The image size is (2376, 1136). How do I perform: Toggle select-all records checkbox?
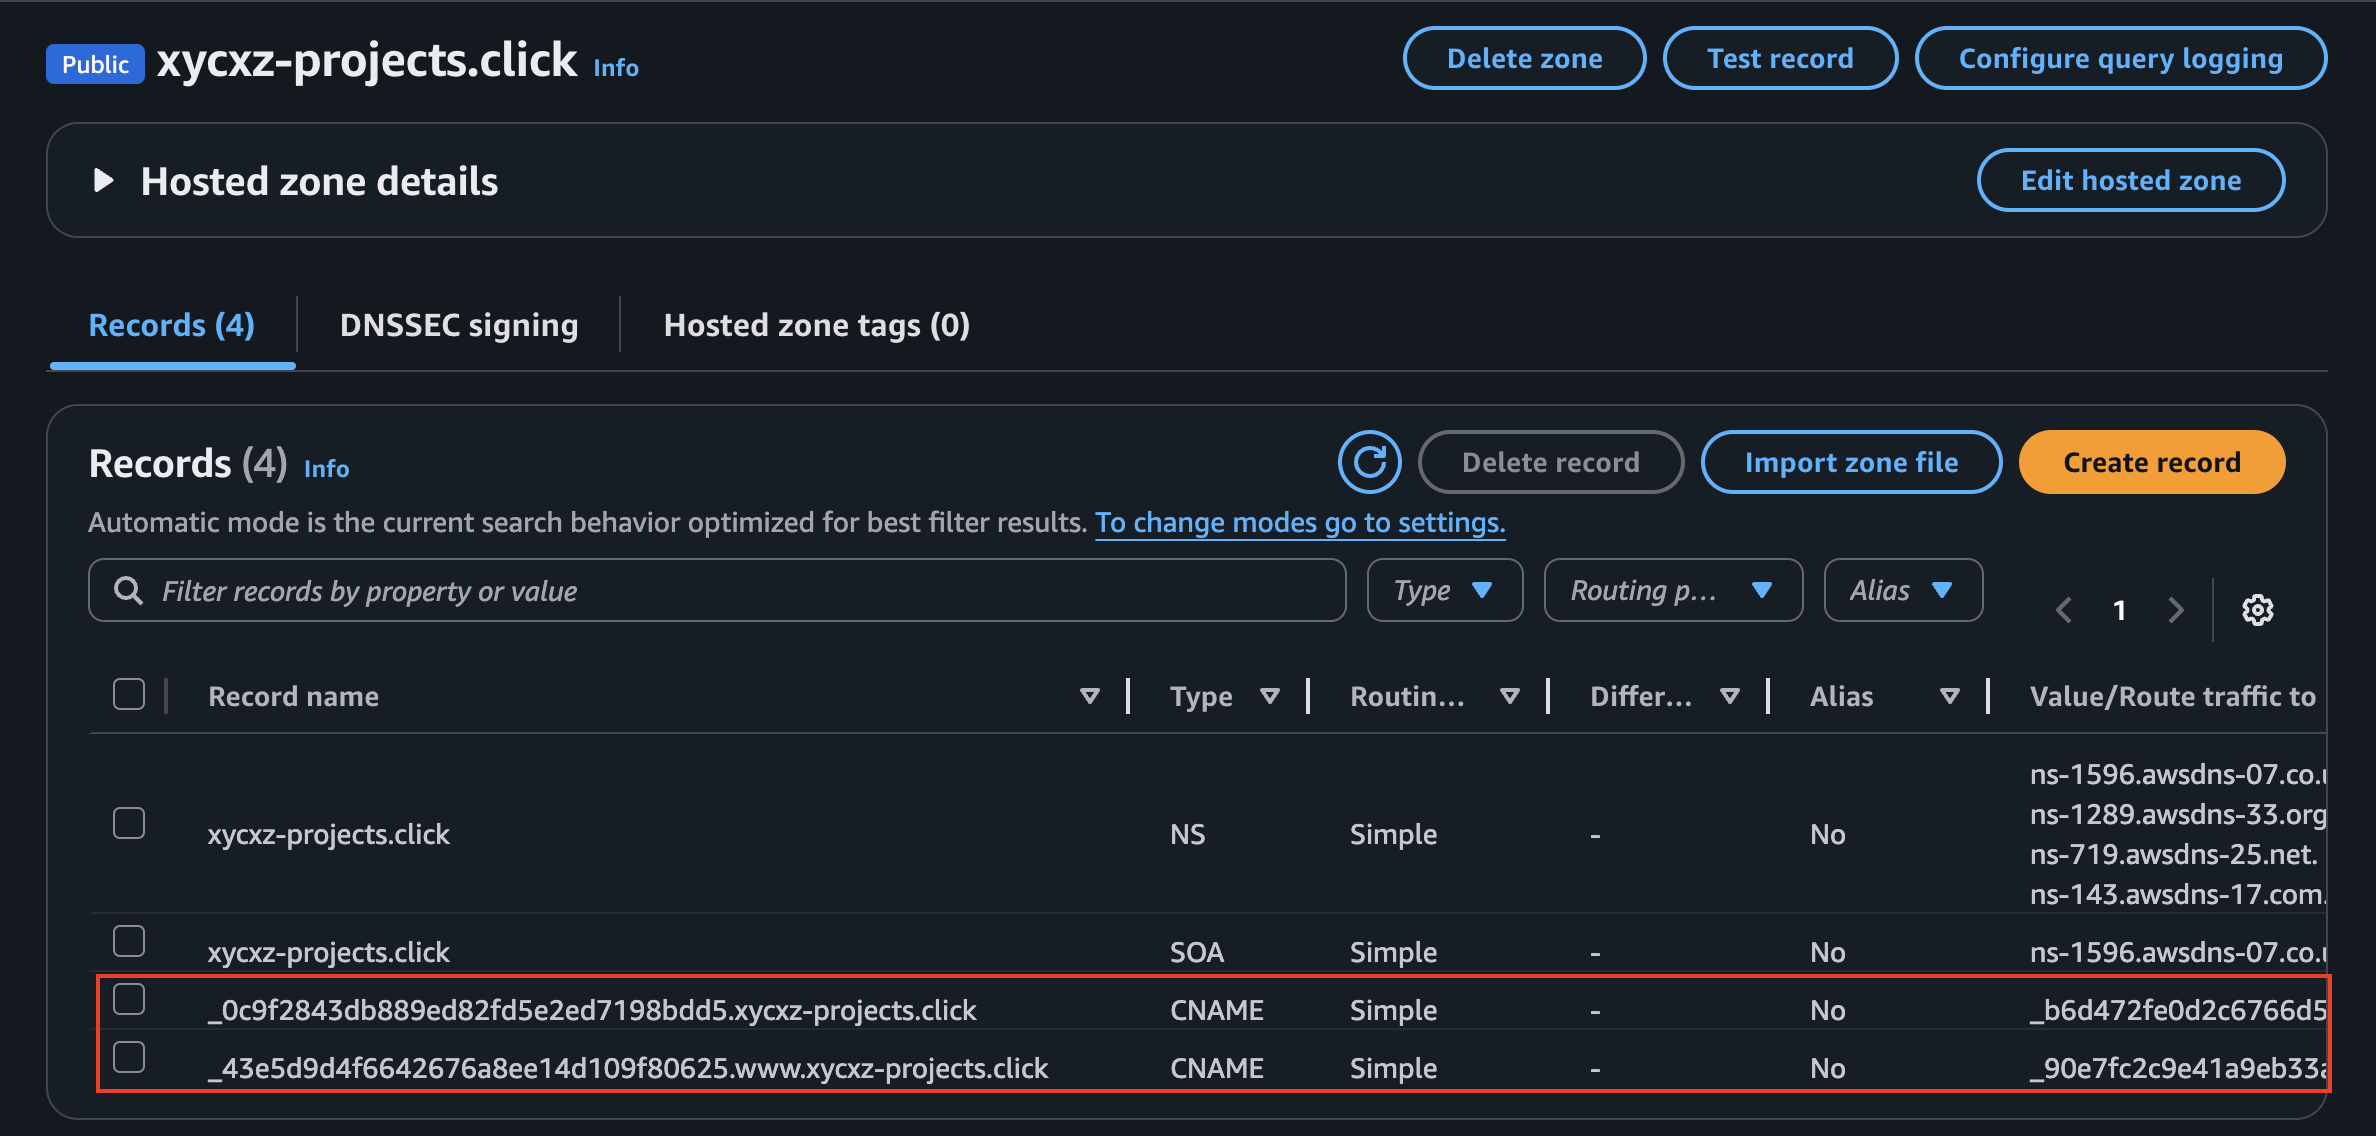(x=129, y=694)
